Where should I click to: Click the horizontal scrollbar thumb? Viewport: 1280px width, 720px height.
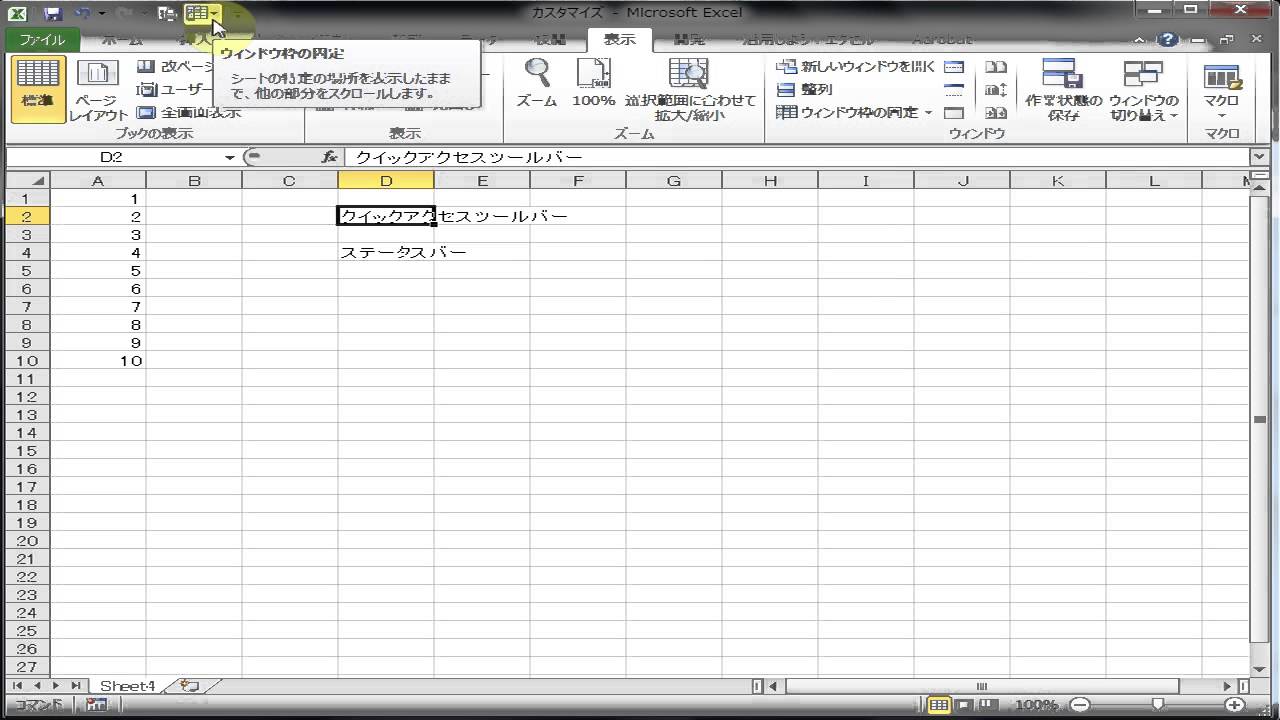(981, 686)
